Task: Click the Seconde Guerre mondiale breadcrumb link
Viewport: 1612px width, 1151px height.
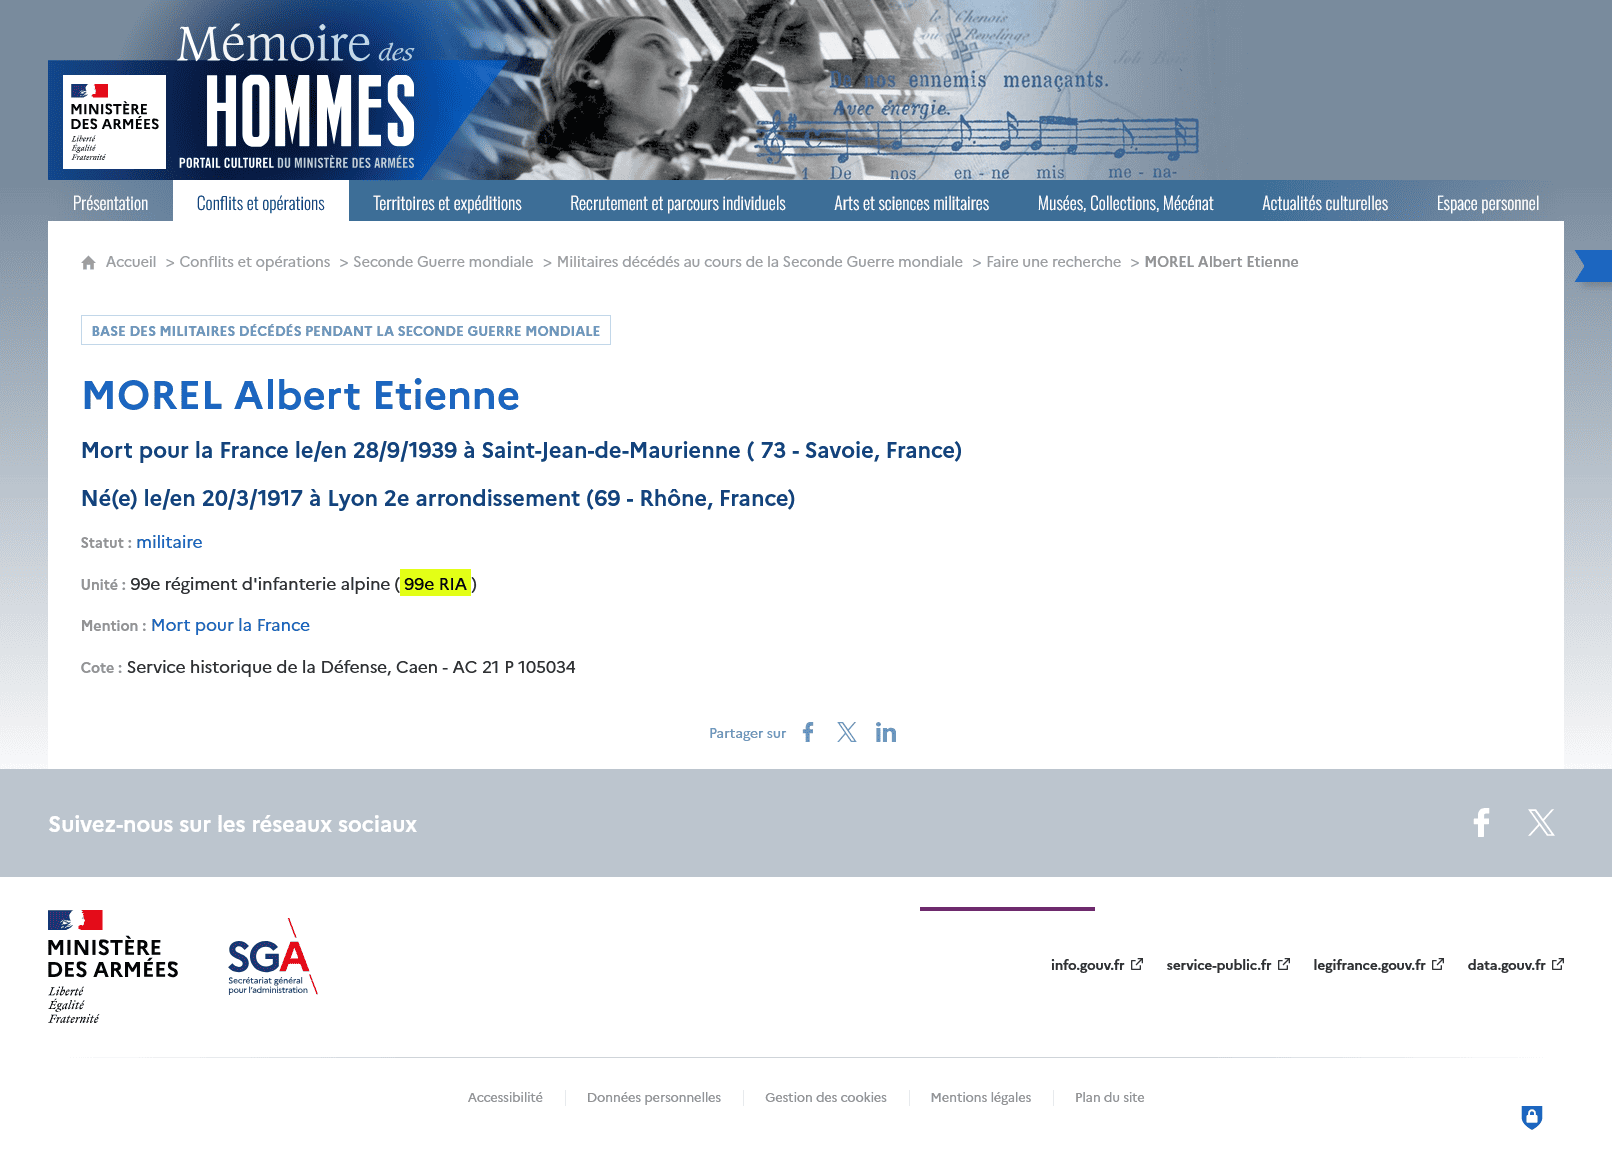Action: tap(443, 262)
